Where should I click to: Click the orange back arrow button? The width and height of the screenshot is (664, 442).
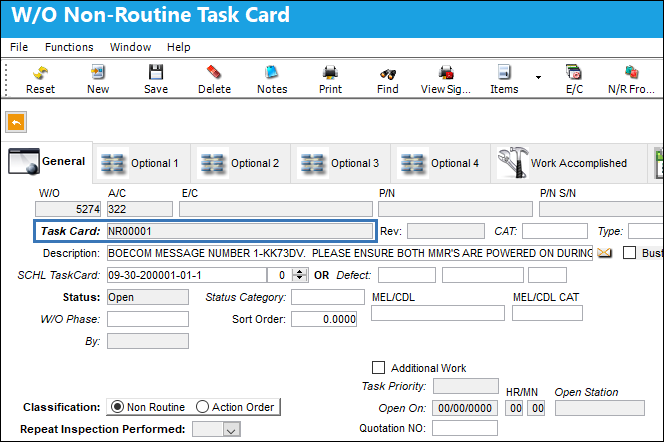click(16, 122)
